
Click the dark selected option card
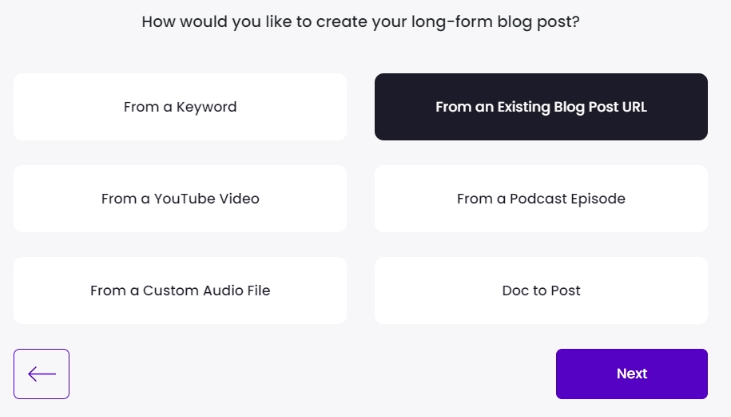[x=541, y=107]
